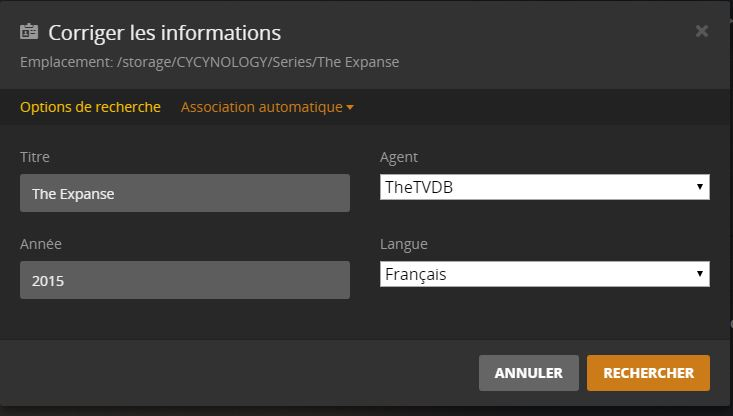Click the Langue label
This screenshot has height=416, width=733.
coord(404,244)
